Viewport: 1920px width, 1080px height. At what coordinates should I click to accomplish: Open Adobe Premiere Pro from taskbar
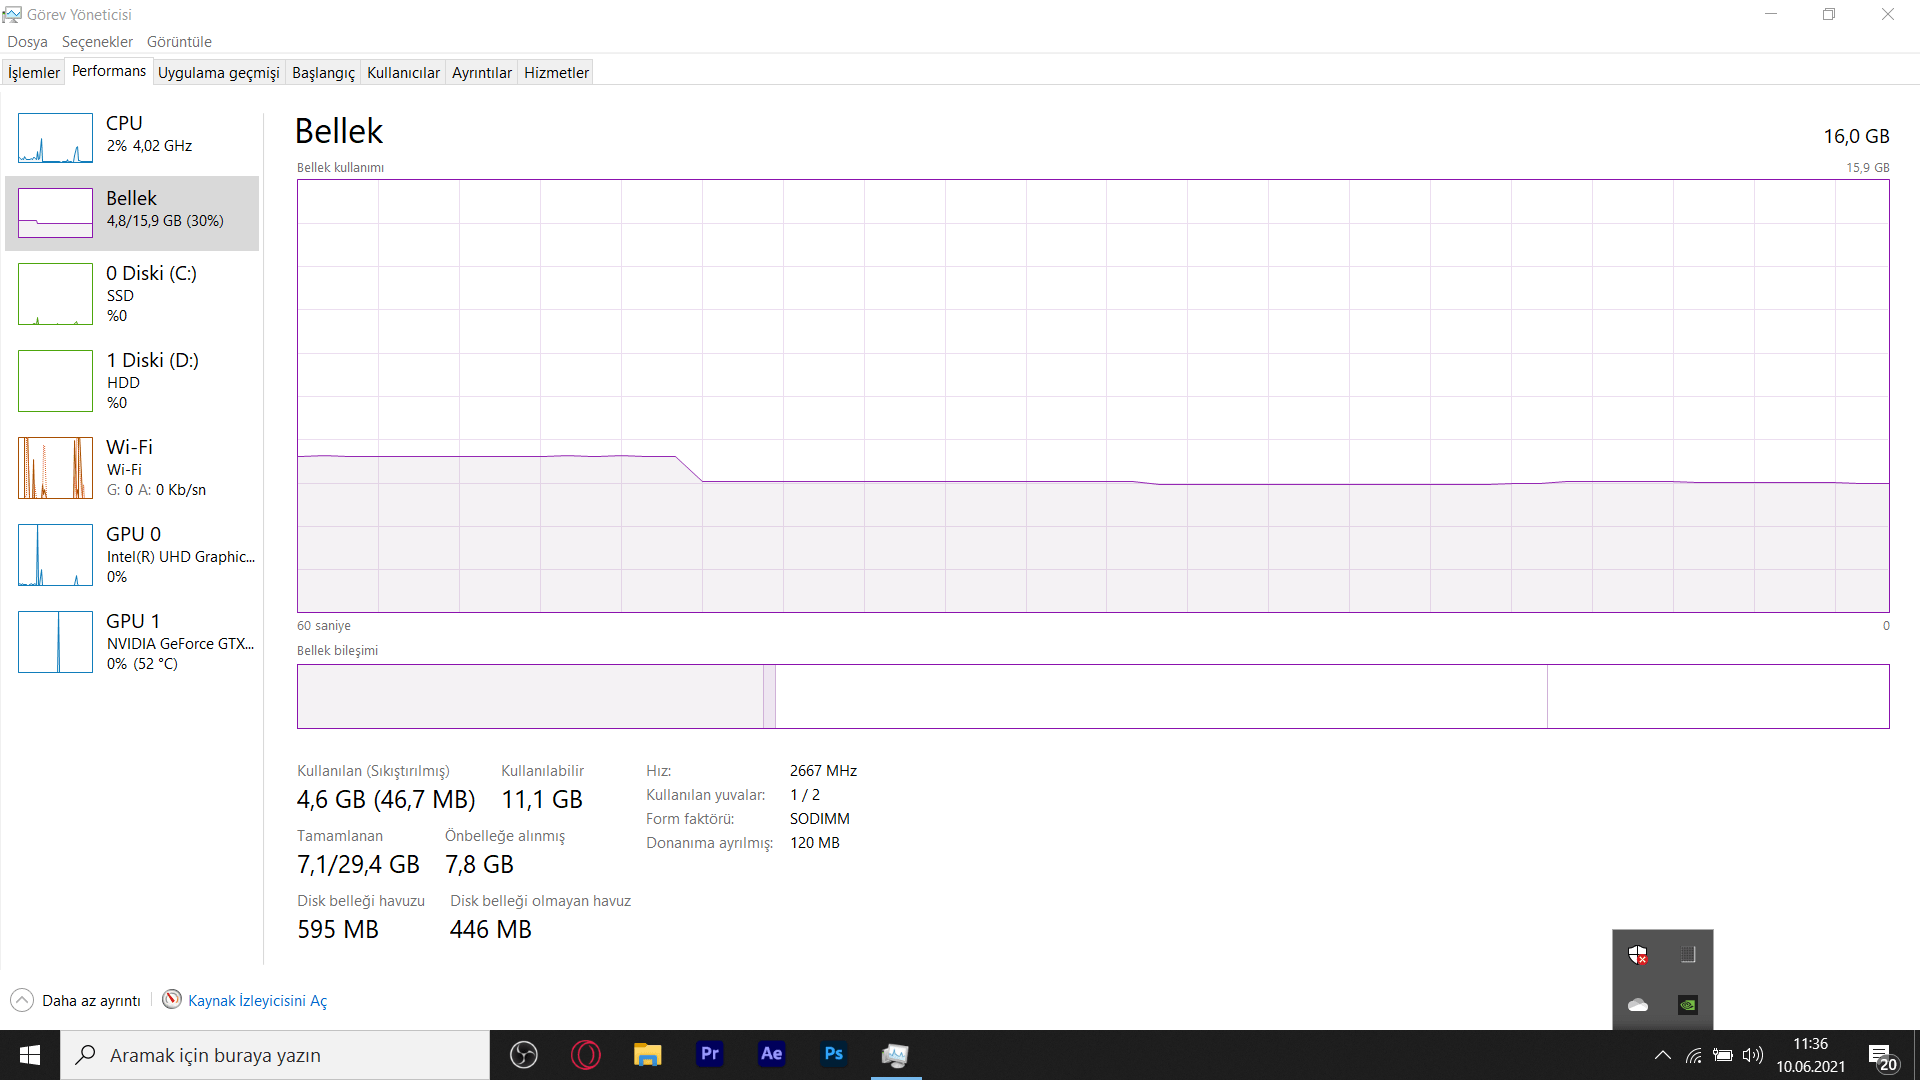pyautogui.click(x=710, y=1055)
